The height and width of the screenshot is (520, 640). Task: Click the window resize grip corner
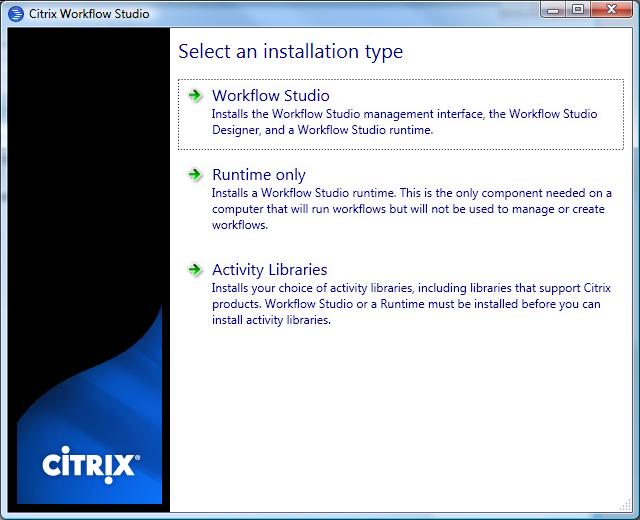point(626,506)
